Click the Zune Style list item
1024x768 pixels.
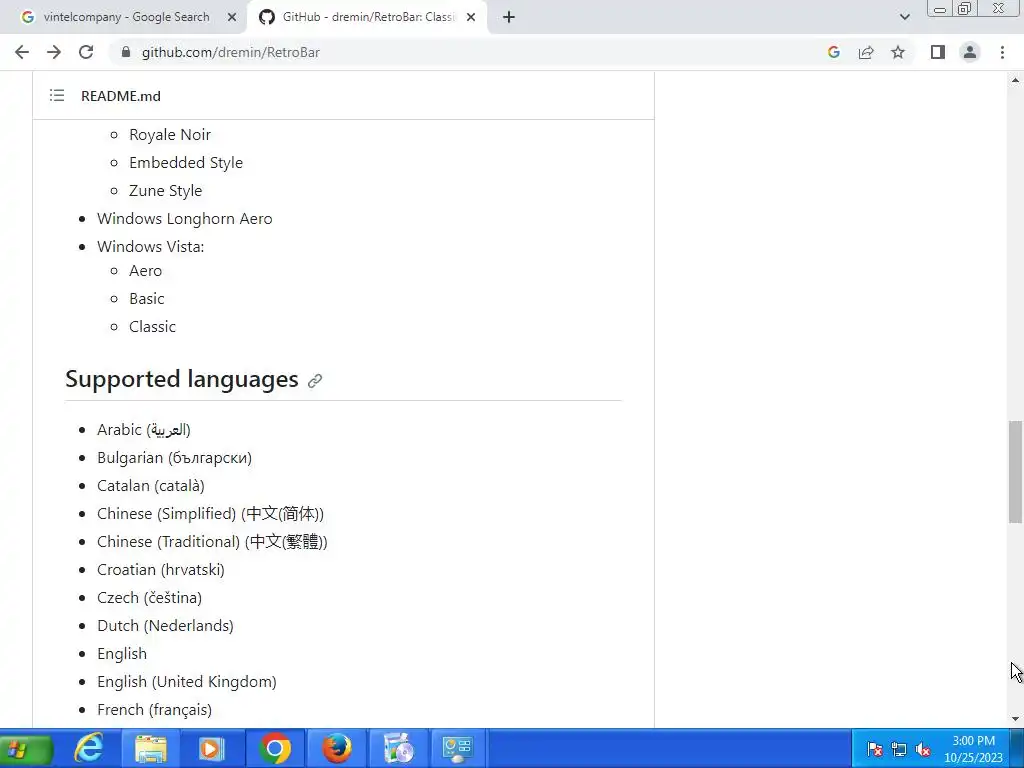pos(166,191)
